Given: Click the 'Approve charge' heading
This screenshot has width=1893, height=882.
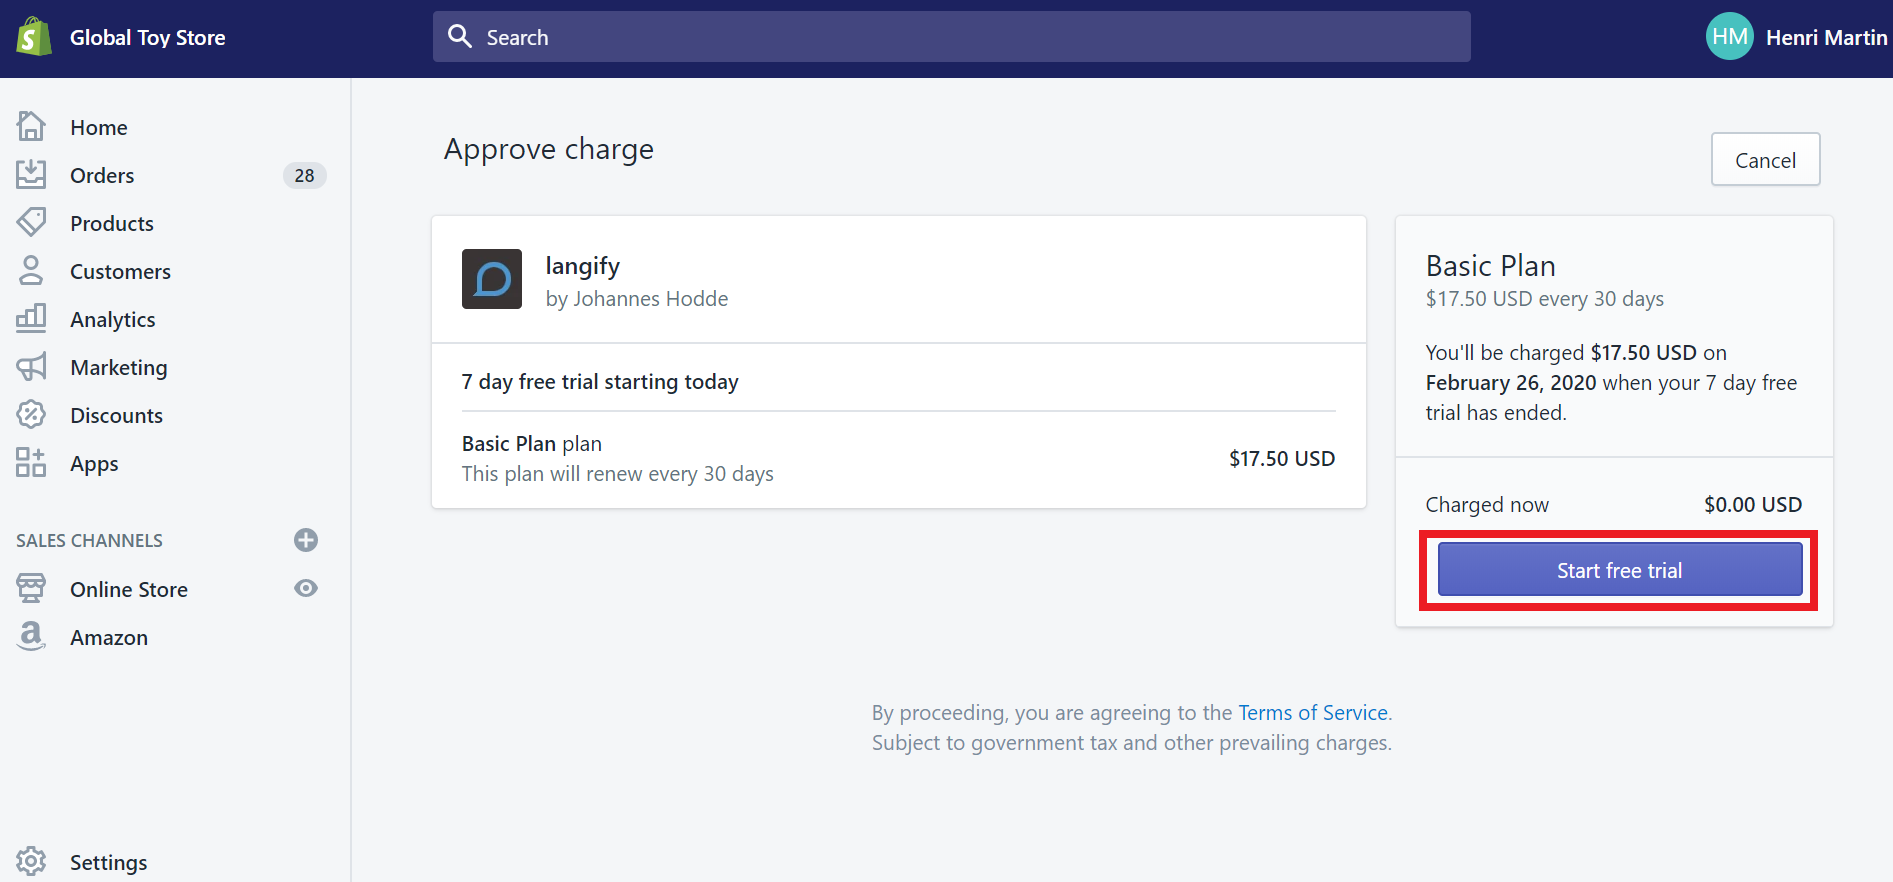Looking at the screenshot, I should pos(549,150).
